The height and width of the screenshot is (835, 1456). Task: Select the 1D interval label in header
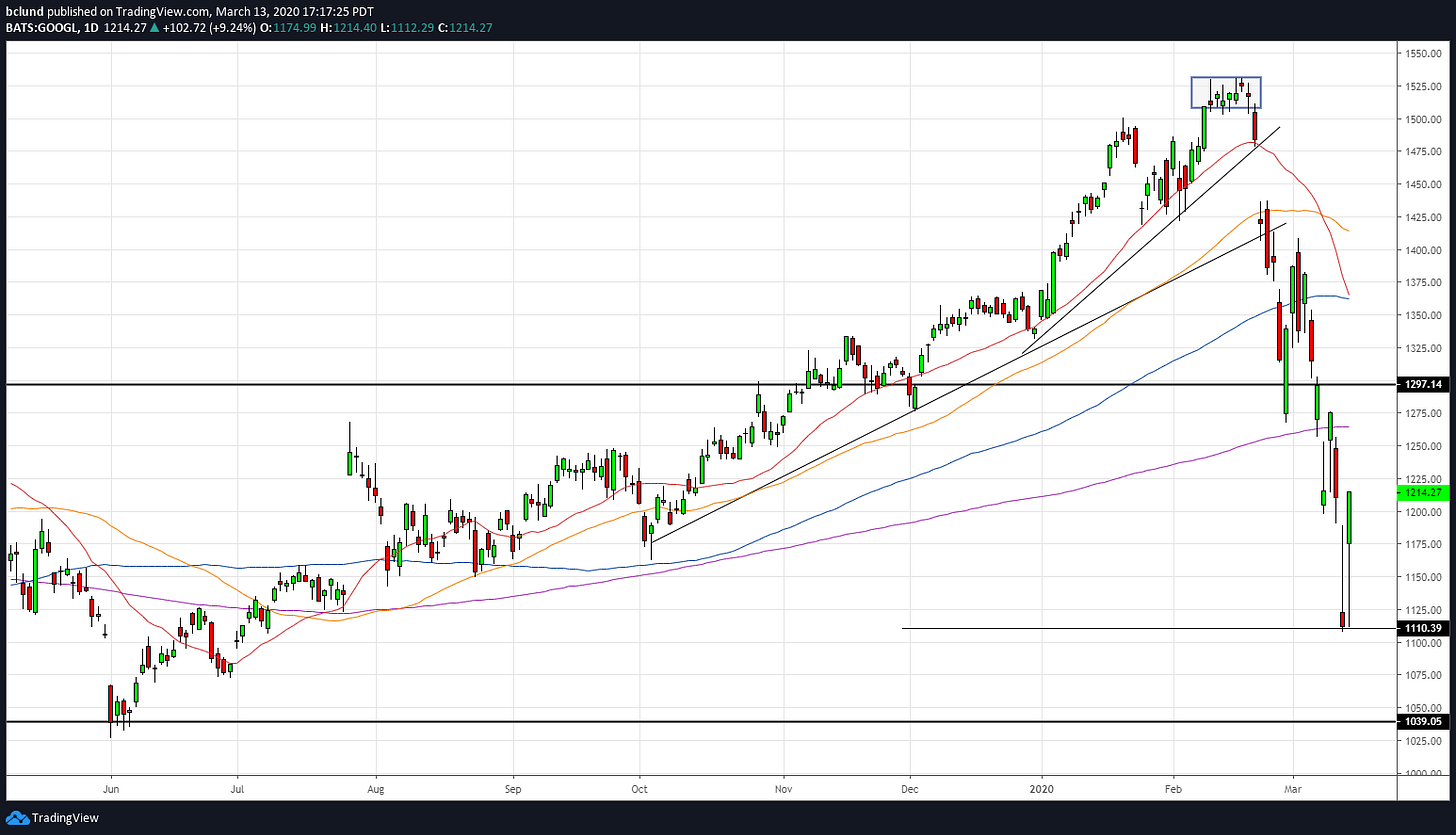click(89, 29)
